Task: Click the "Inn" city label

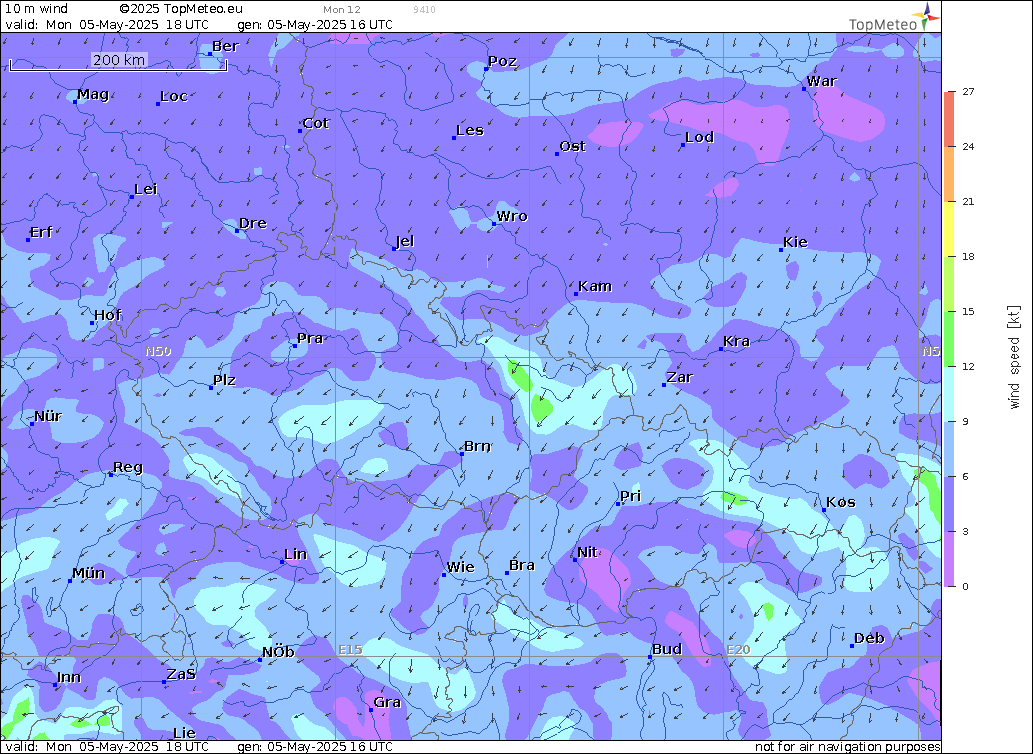Action: click(x=69, y=678)
